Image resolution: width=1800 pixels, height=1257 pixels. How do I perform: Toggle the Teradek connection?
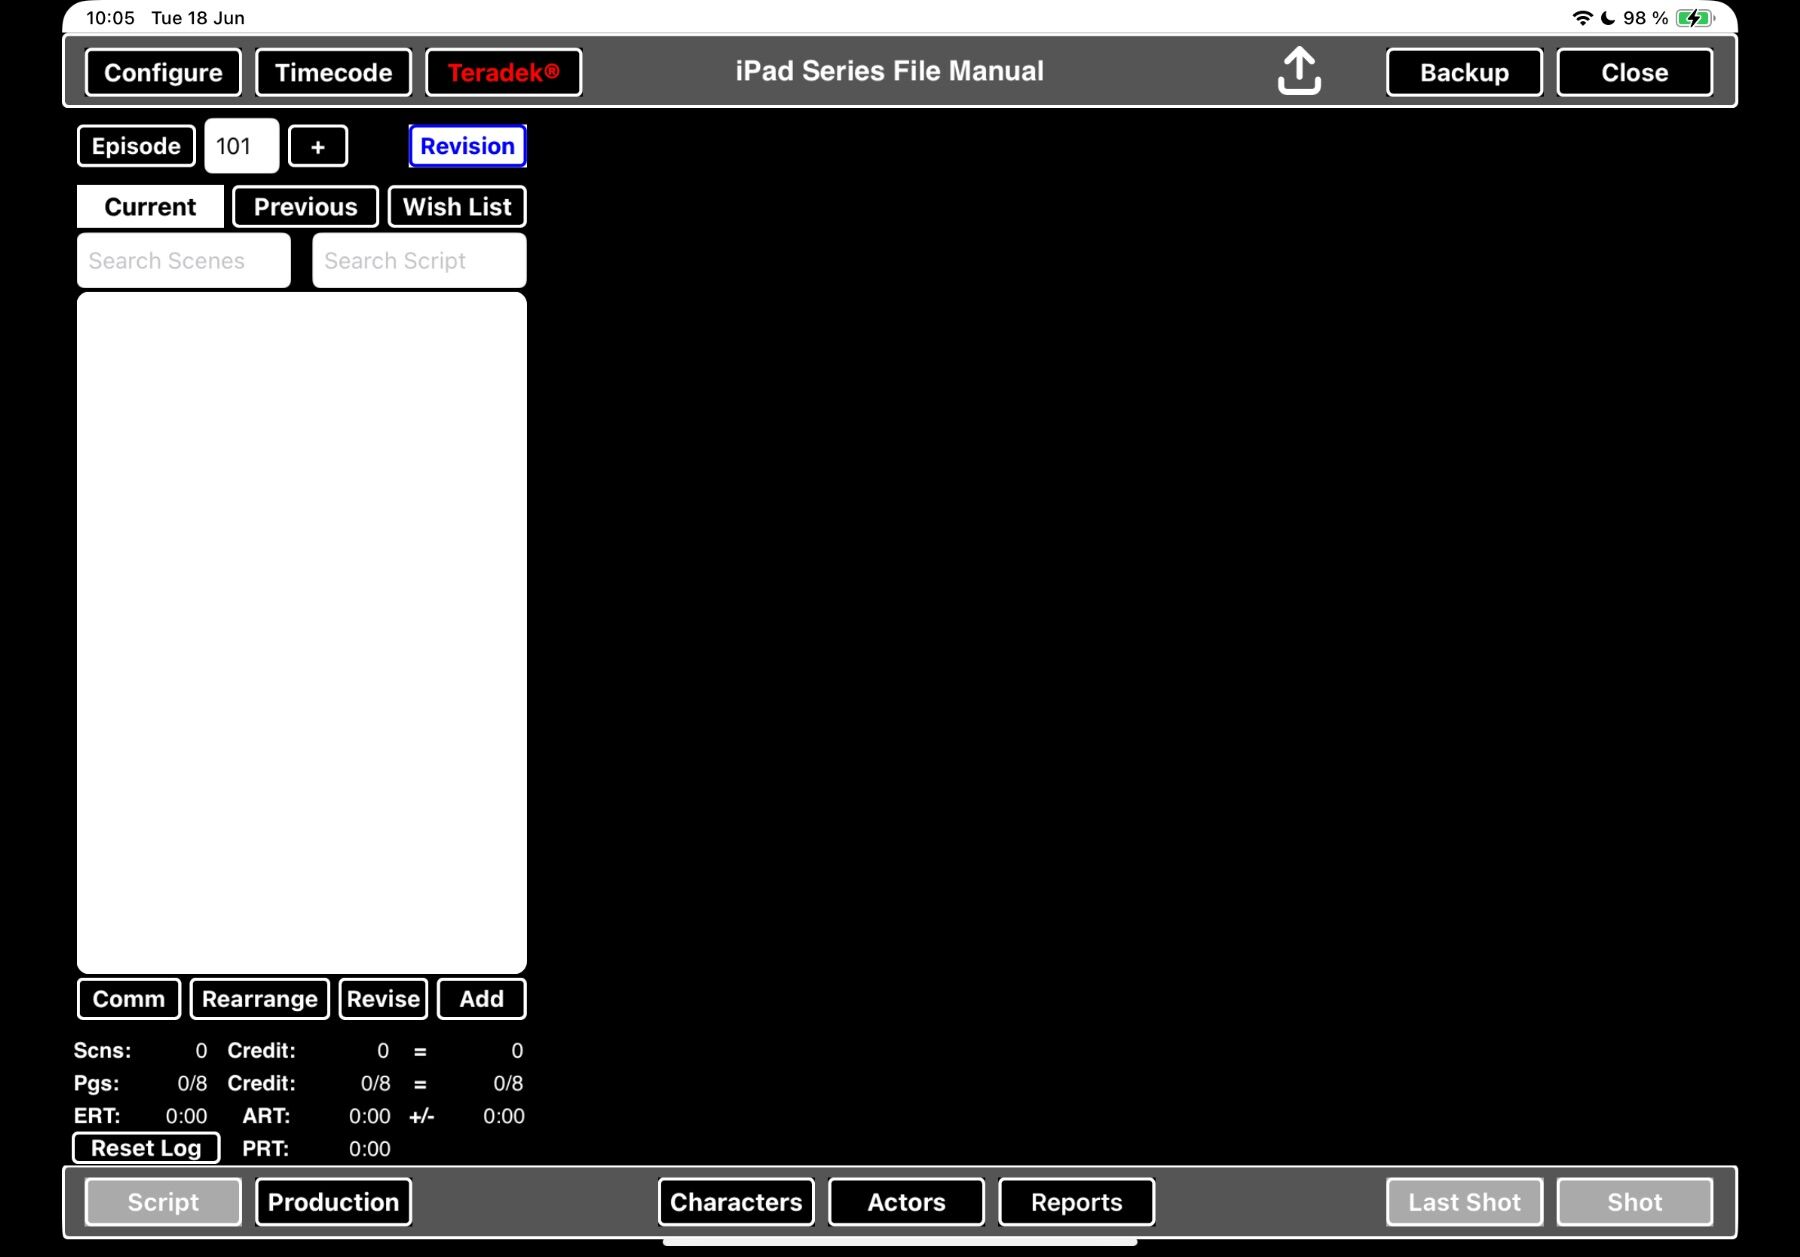[x=503, y=72]
